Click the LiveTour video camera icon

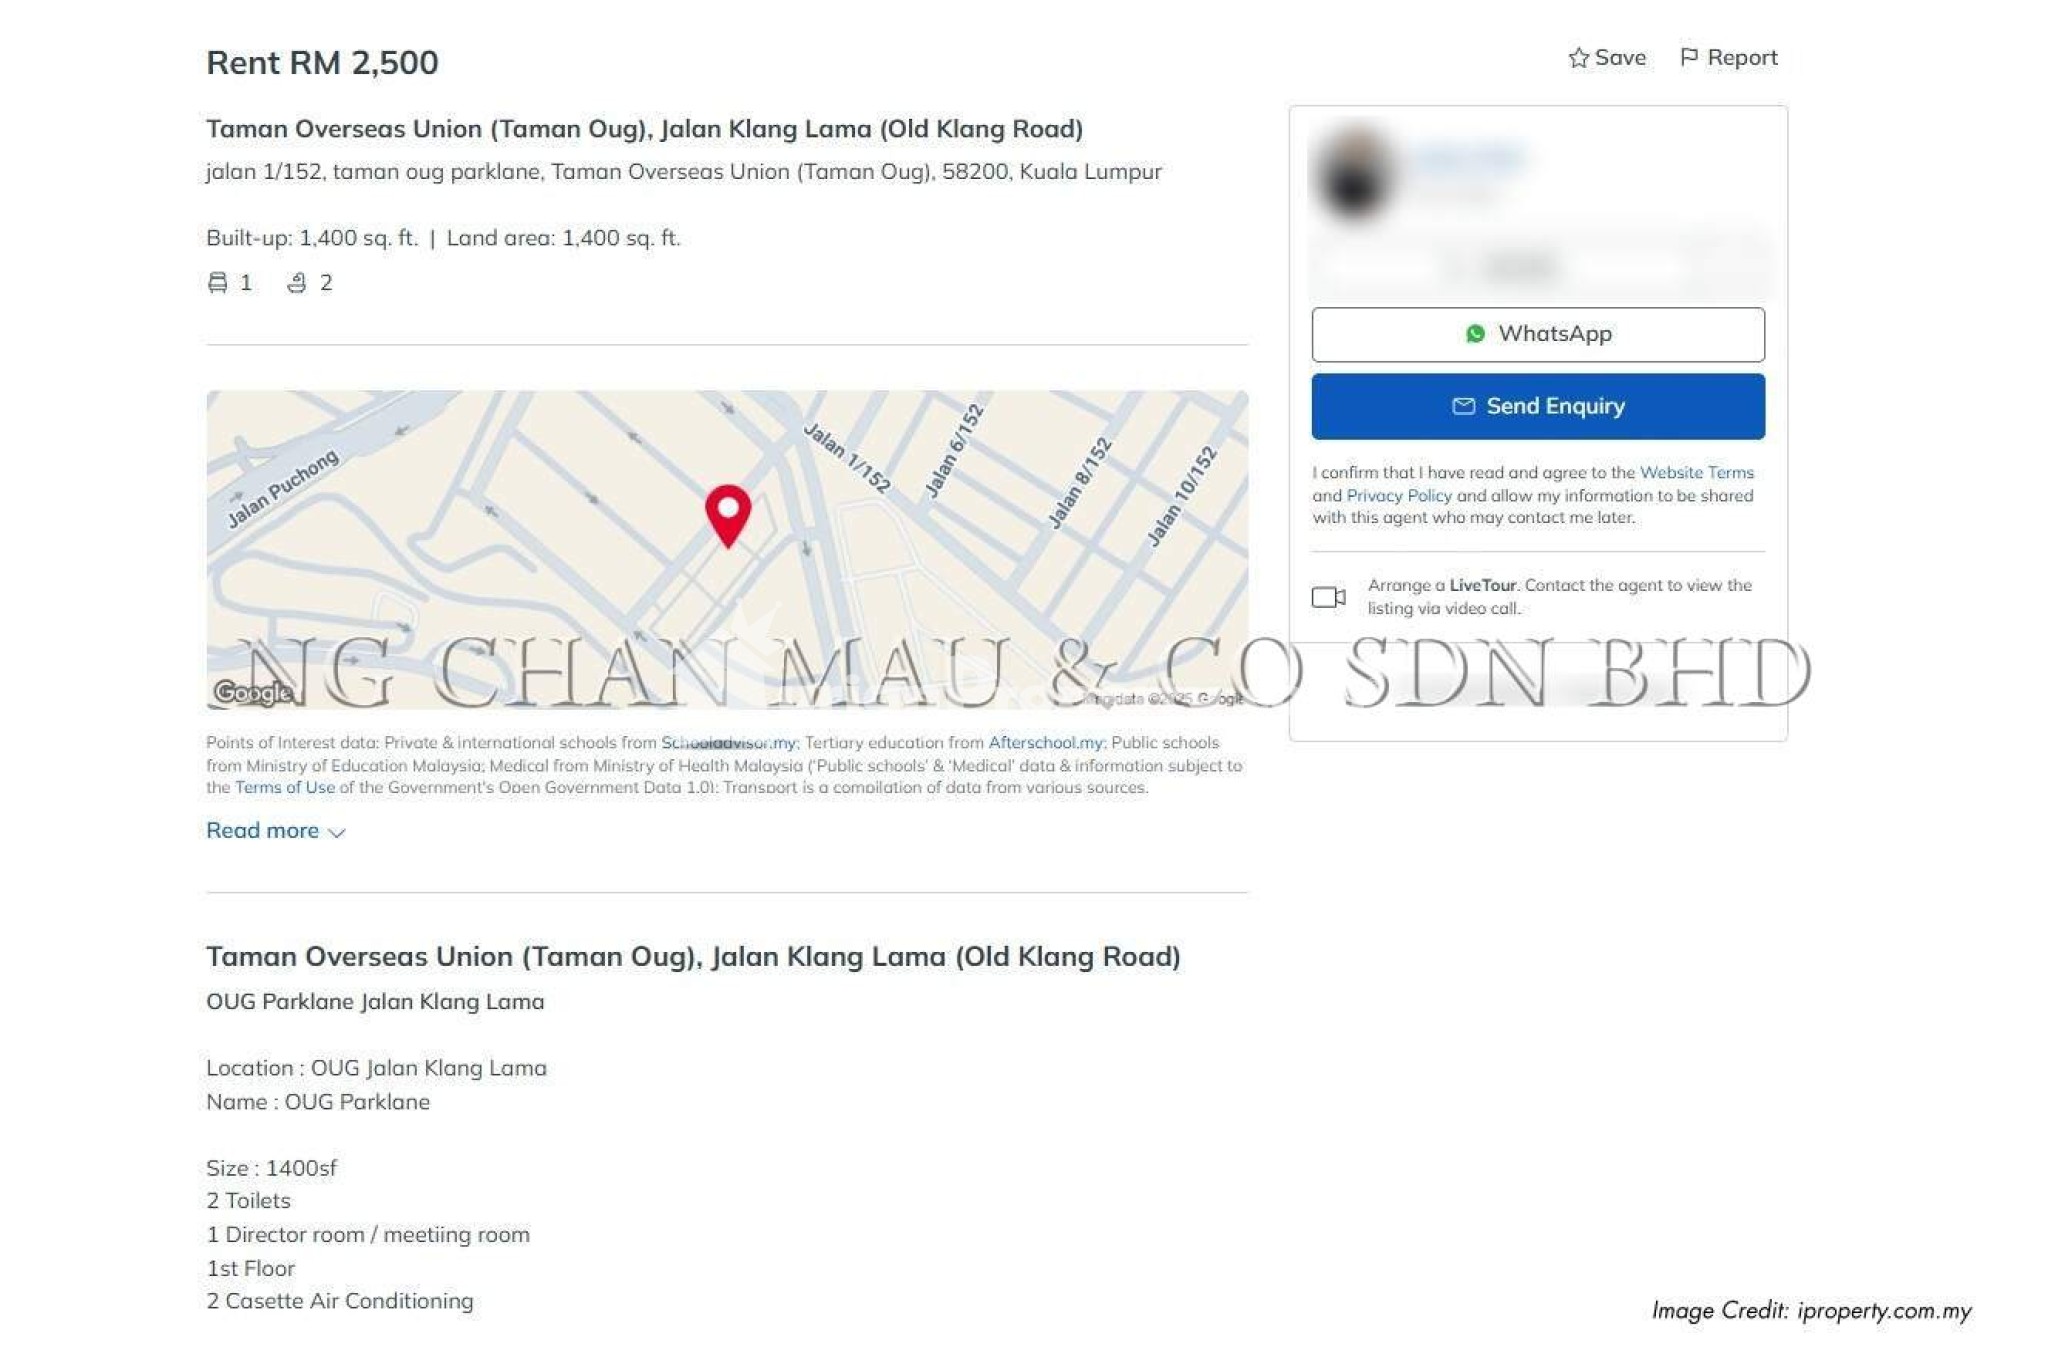(1328, 597)
